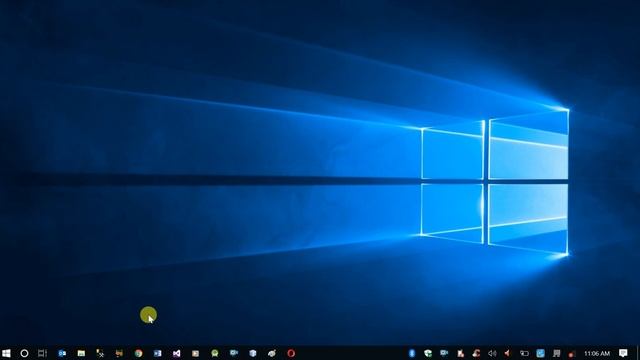The width and height of the screenshot is (640, 360).
Task: Open File Explorer from the taskbar
Action: (81, 353)
